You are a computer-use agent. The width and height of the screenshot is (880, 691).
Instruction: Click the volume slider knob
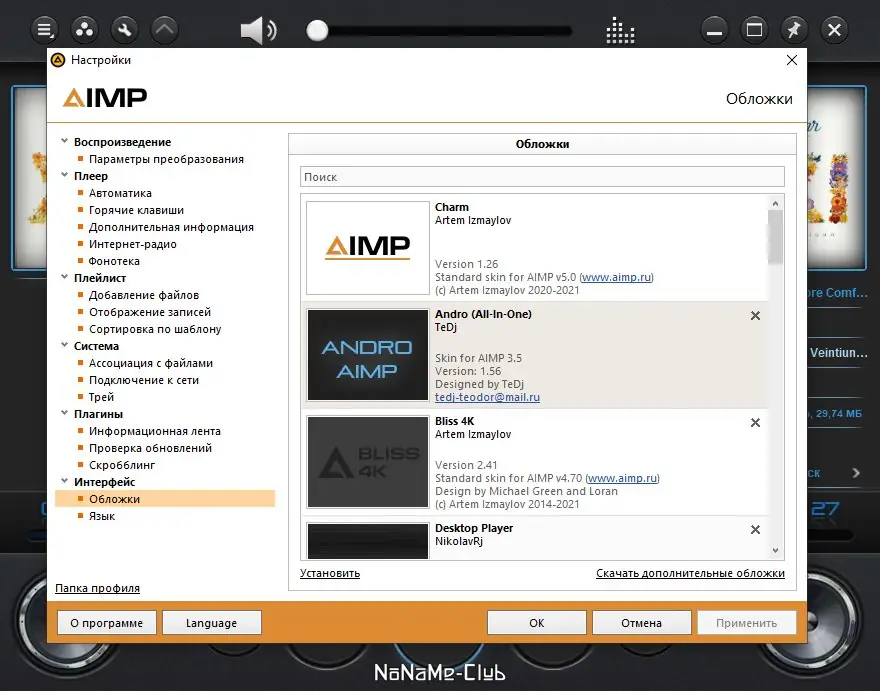(317, 31)
